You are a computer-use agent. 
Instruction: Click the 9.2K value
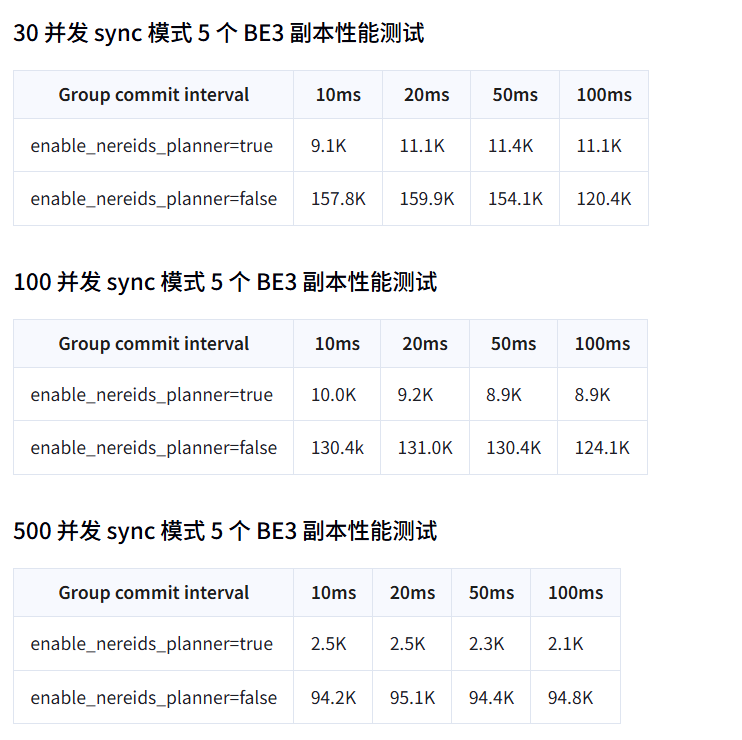point(415,395)
